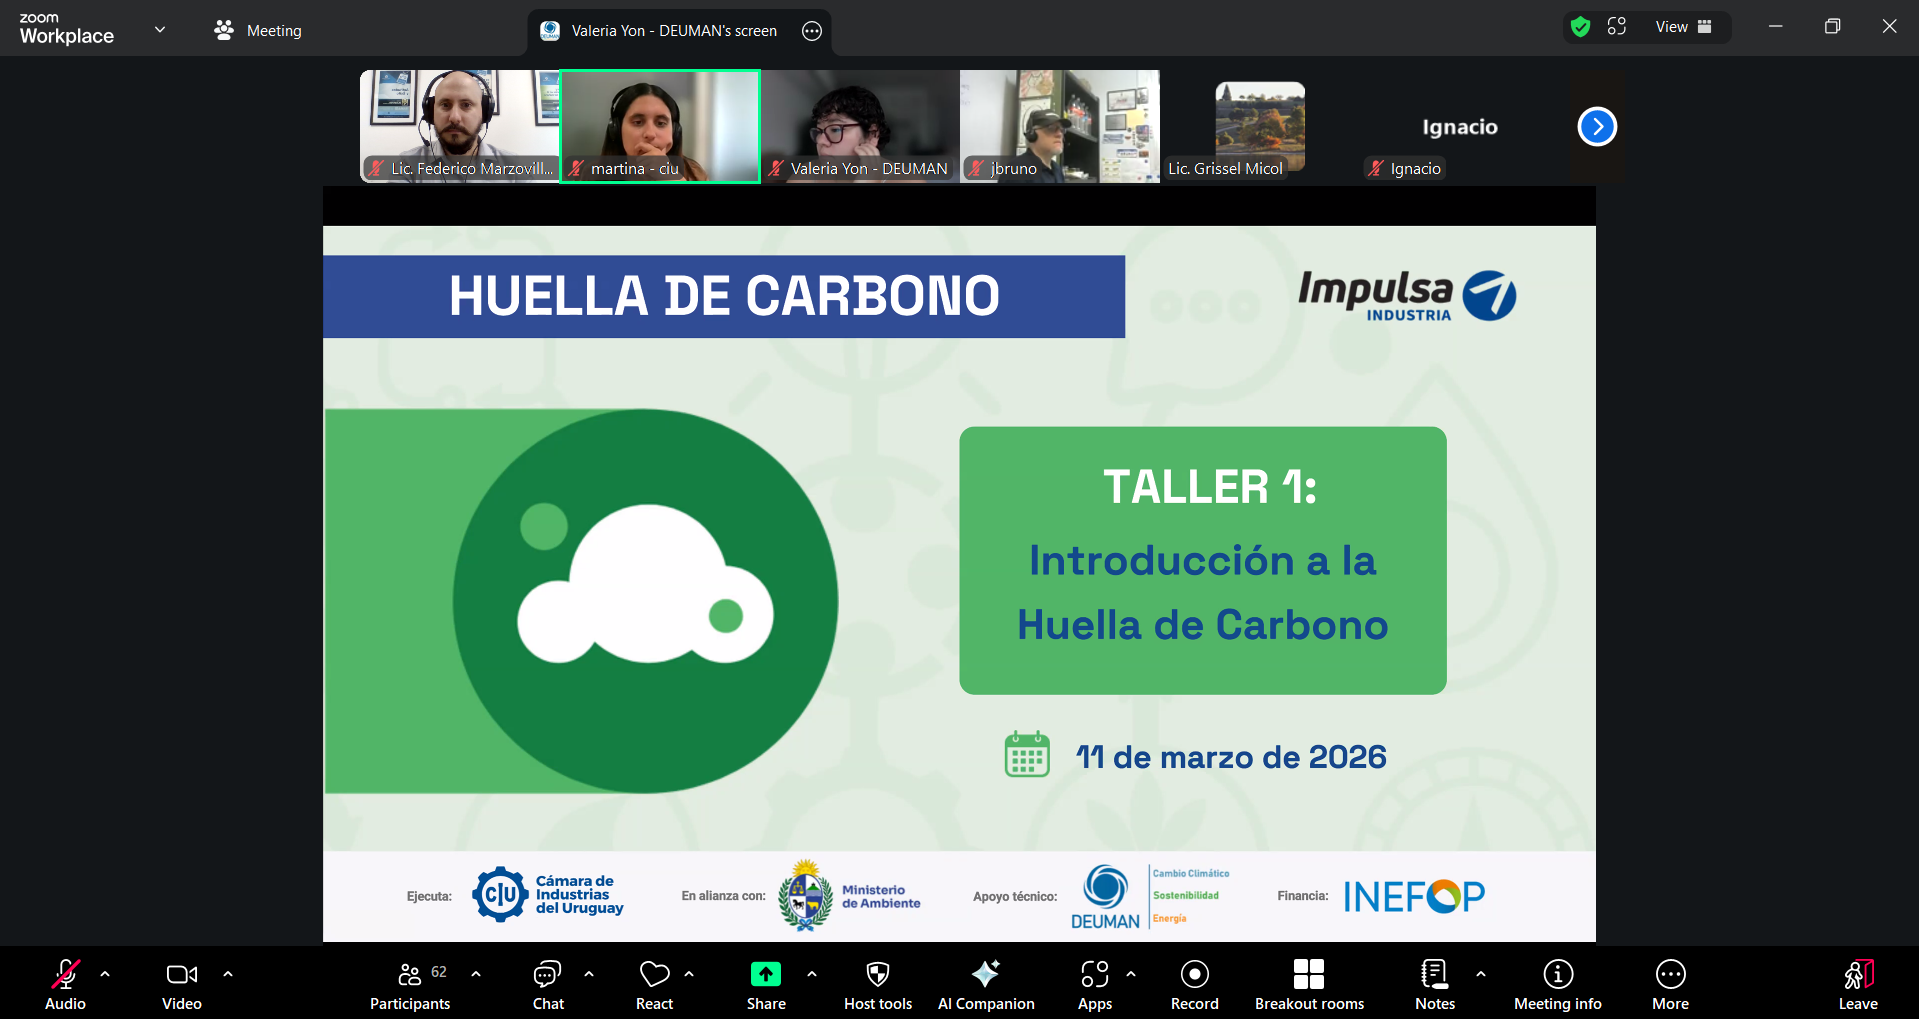Show next participants with the blue arrow
Image resolution: width=1919 pixels, height=1019 pixels.
point(1597,127)
